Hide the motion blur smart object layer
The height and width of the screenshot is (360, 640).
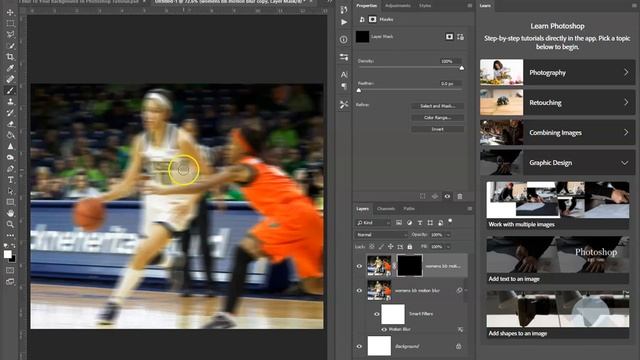point(359,291)
